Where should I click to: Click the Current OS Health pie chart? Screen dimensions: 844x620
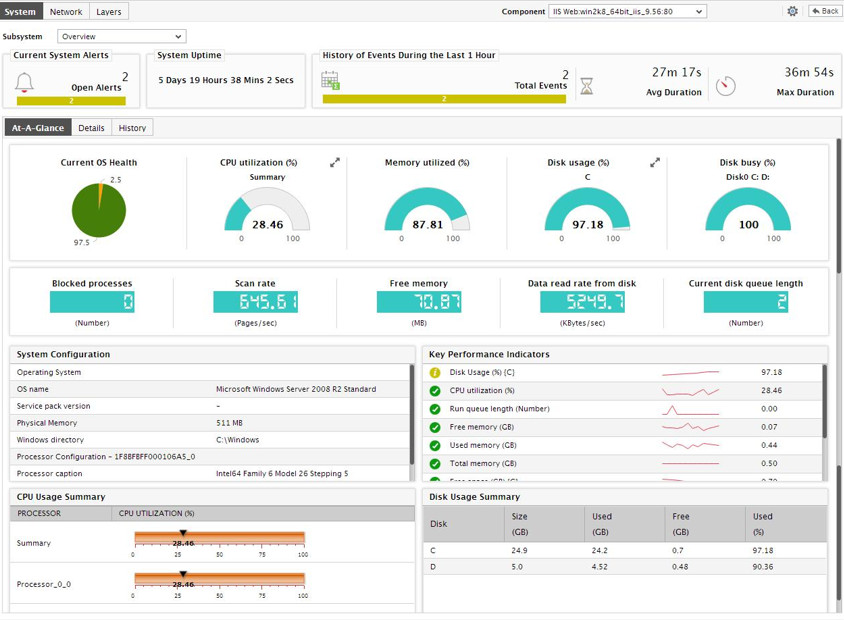click(x=98, y=210)
